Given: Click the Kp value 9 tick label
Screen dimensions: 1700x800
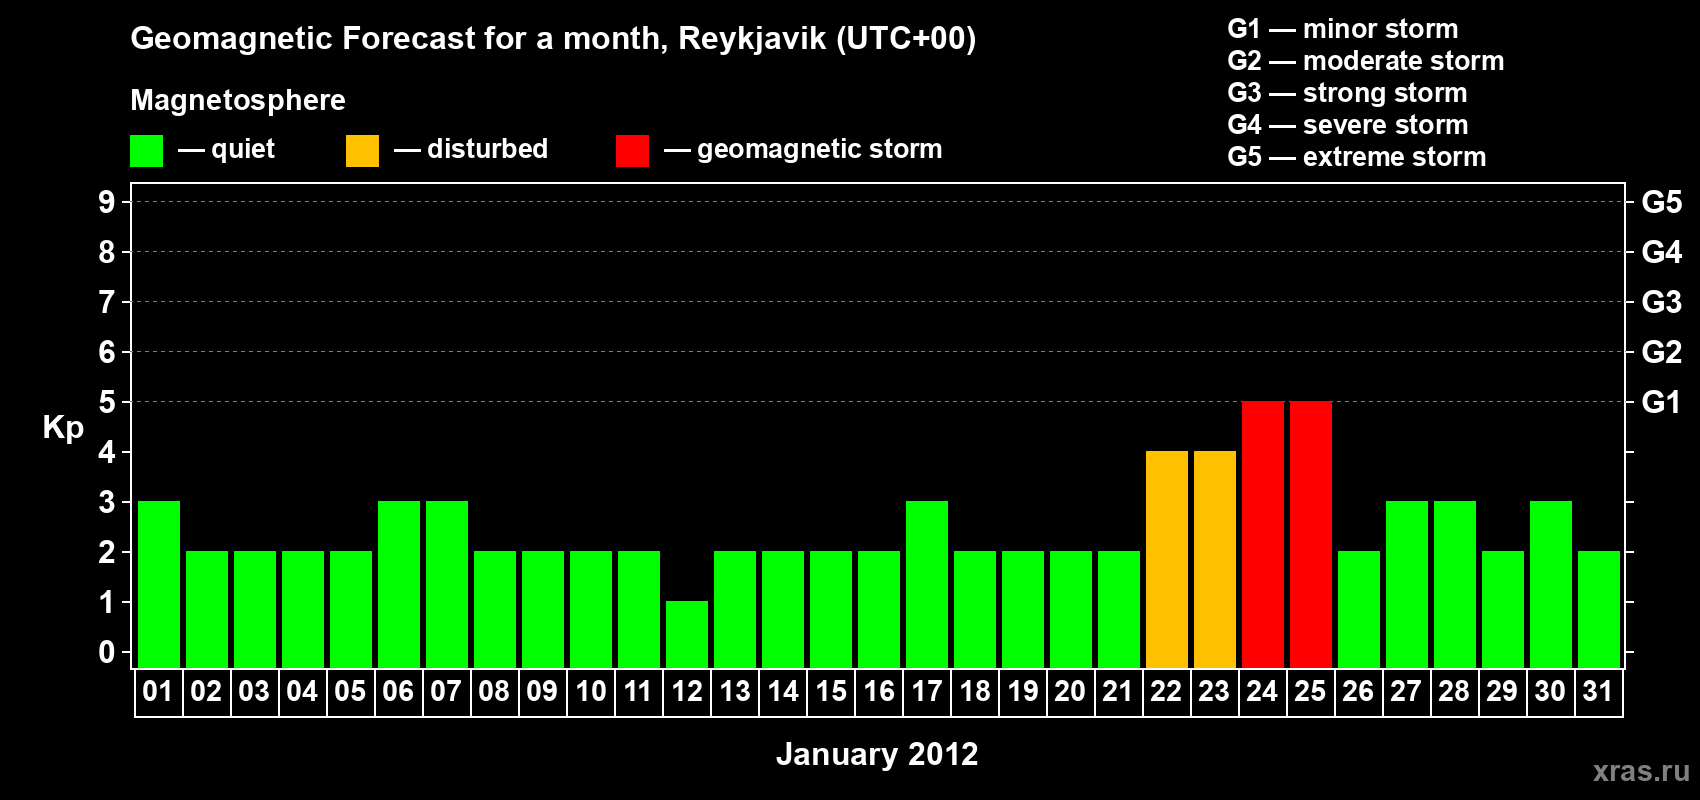Looking at the screenshot, I should tap(107, 202).
